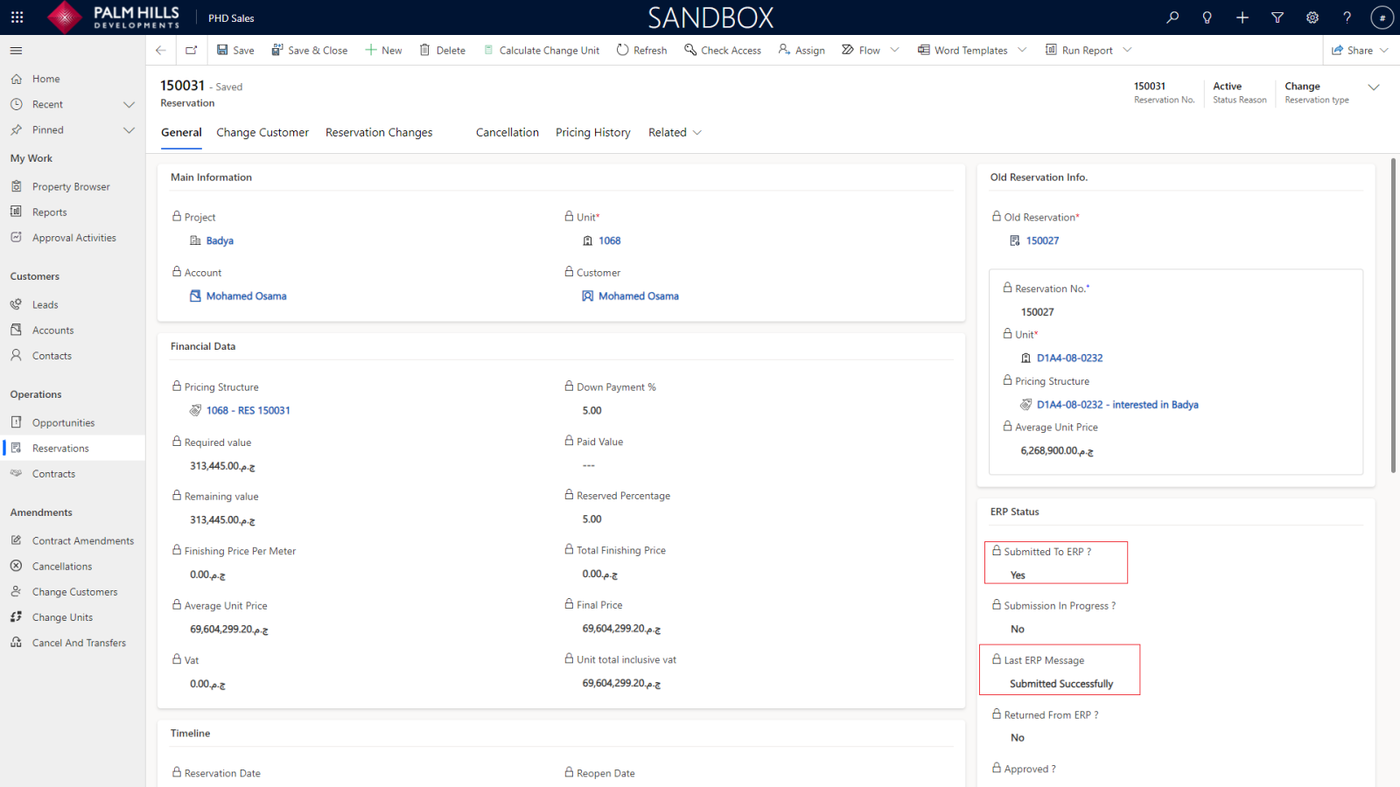The height and width of the screenshot is (787, 1400).
Task: Open the lightbulb assistant icon
Action: click(1207, 17)
